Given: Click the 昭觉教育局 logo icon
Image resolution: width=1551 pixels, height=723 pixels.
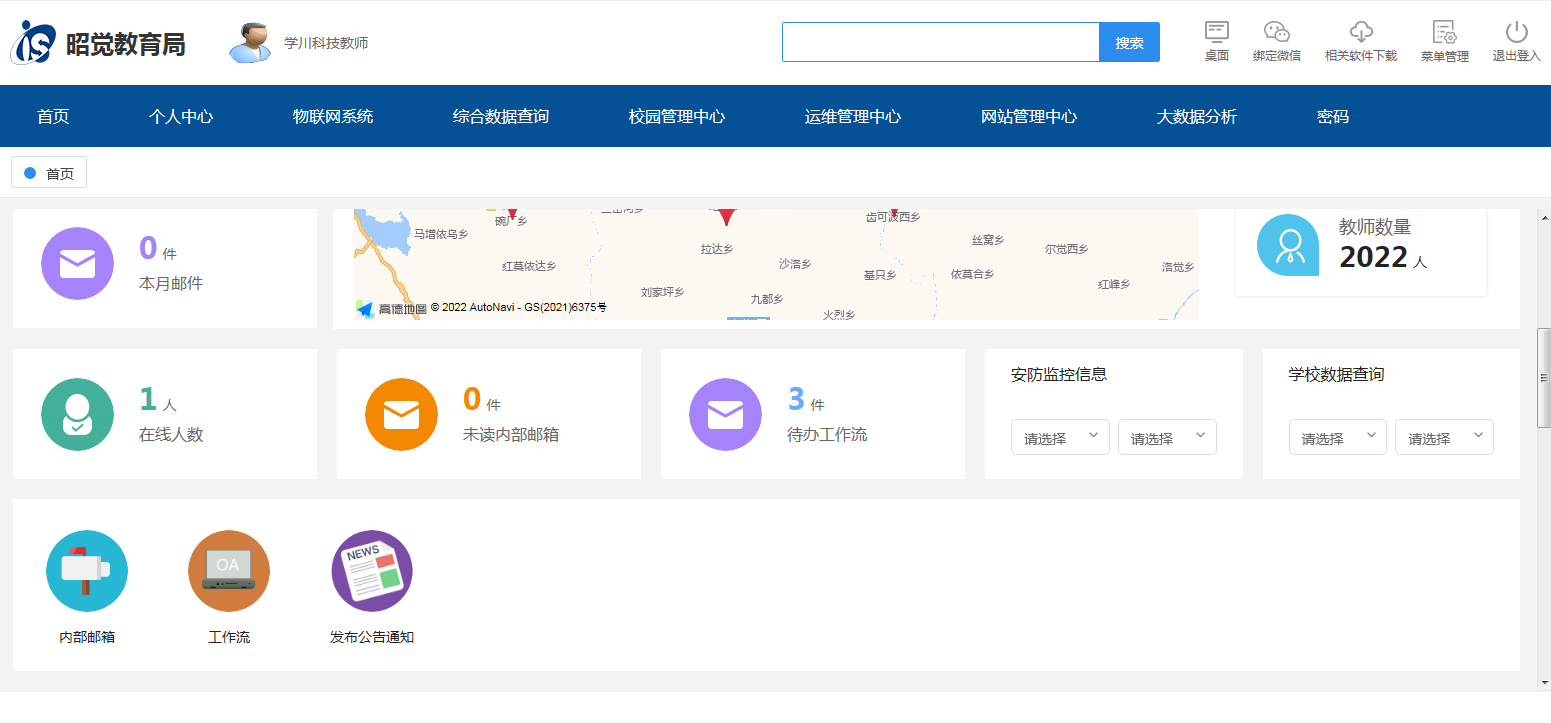Looking at the screenshot, I should pos(33,43).
